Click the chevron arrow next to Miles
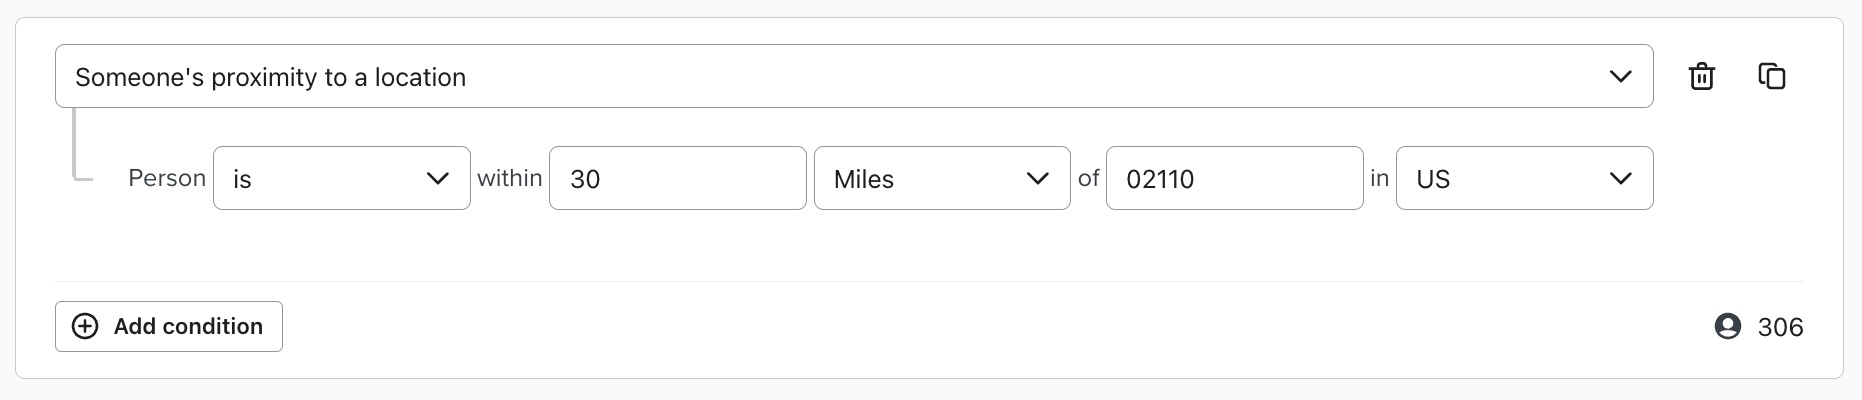 [1037, 179]
